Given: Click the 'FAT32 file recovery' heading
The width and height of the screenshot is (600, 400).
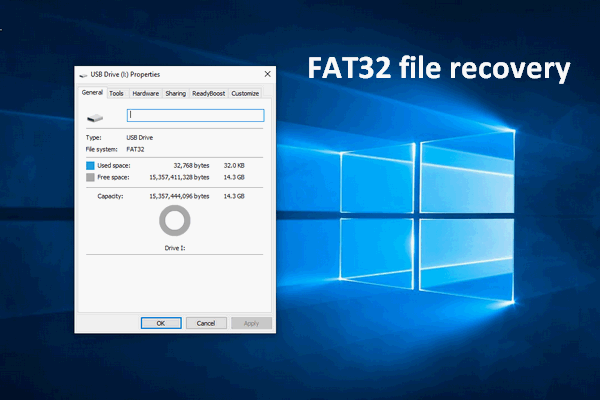Looking at the screenshot, I should (x=439, y=69).
